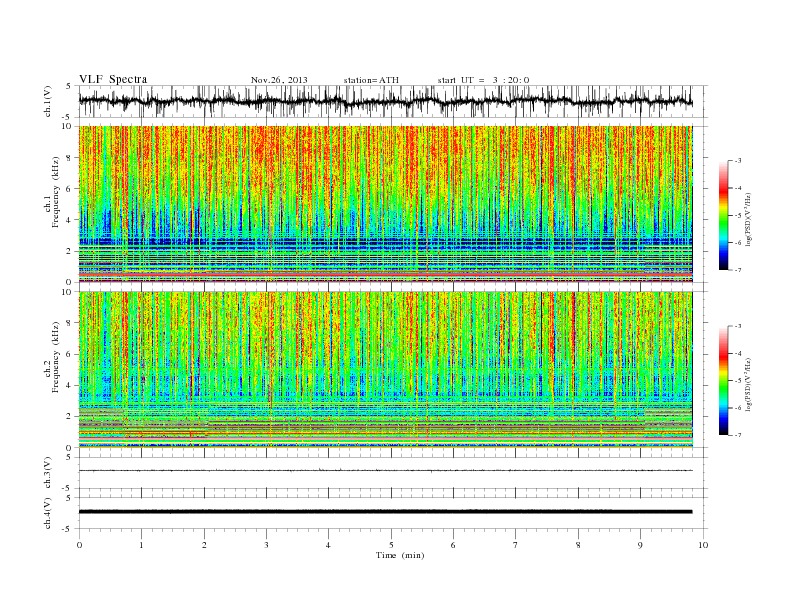
Task: Click the "ch.3(V)" axis label
Action: tap(48, 473)
